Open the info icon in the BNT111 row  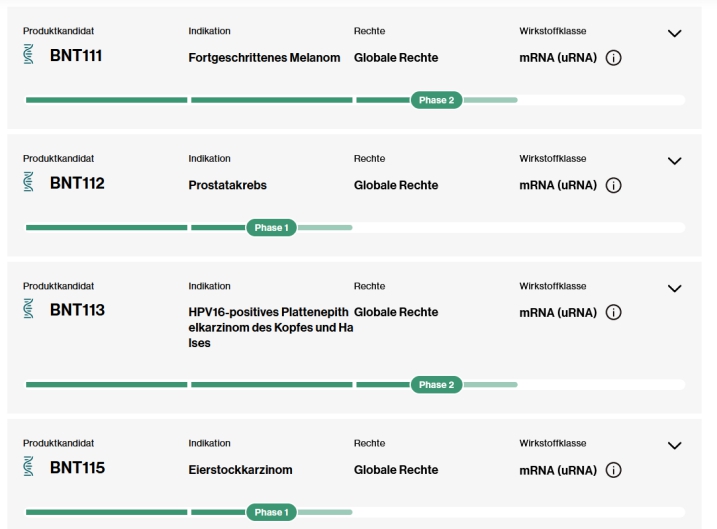coord(614,58)
